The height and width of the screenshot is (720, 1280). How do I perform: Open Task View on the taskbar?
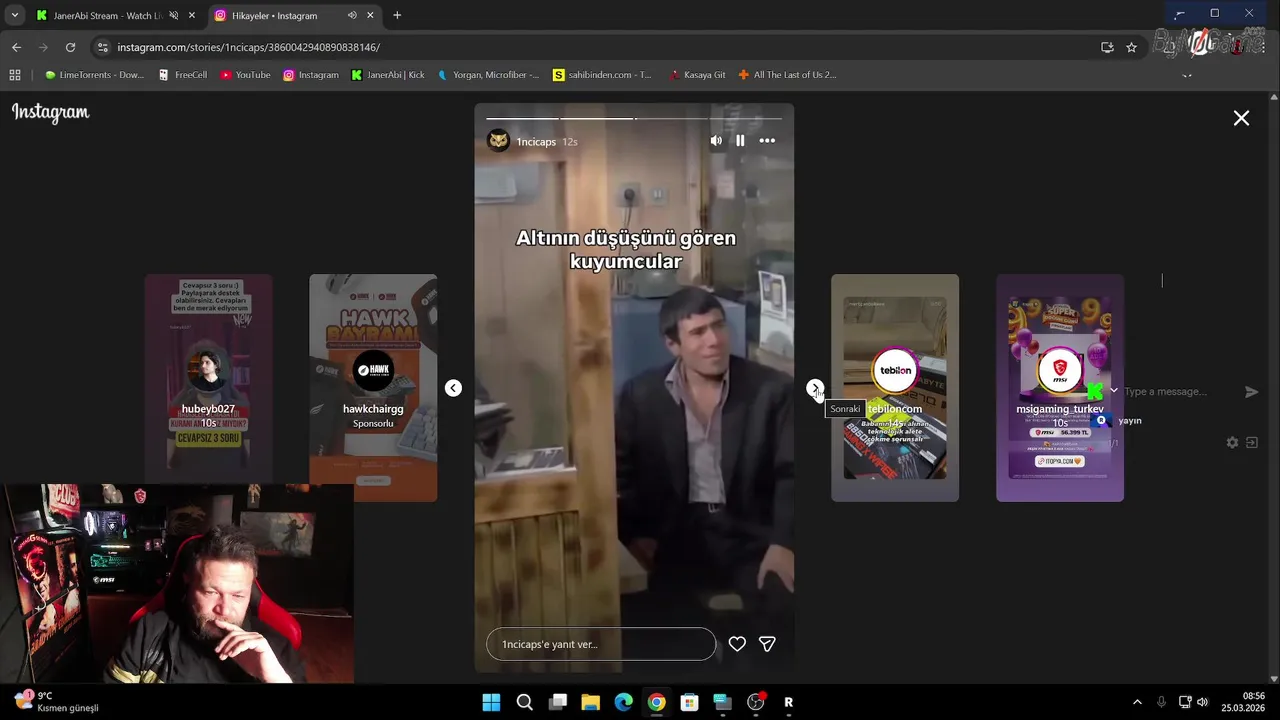557,702
